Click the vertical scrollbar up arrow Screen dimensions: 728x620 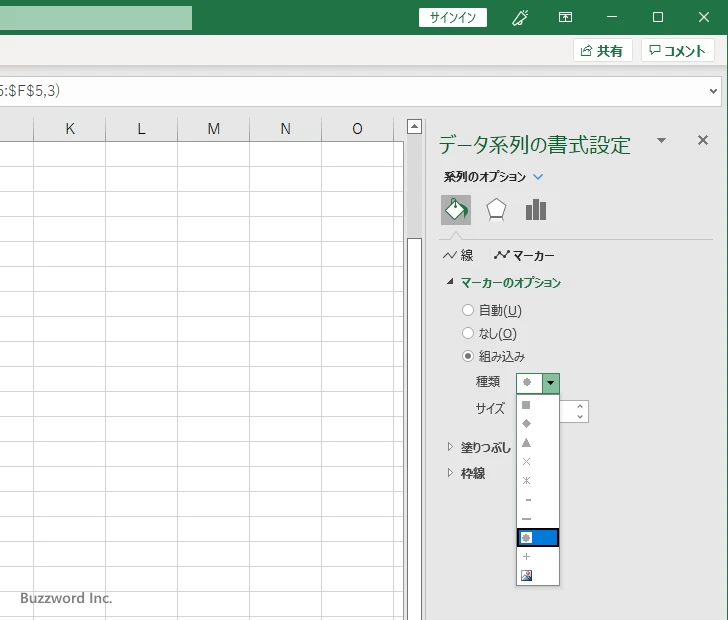pyautogui.click(x=414, y=126)
